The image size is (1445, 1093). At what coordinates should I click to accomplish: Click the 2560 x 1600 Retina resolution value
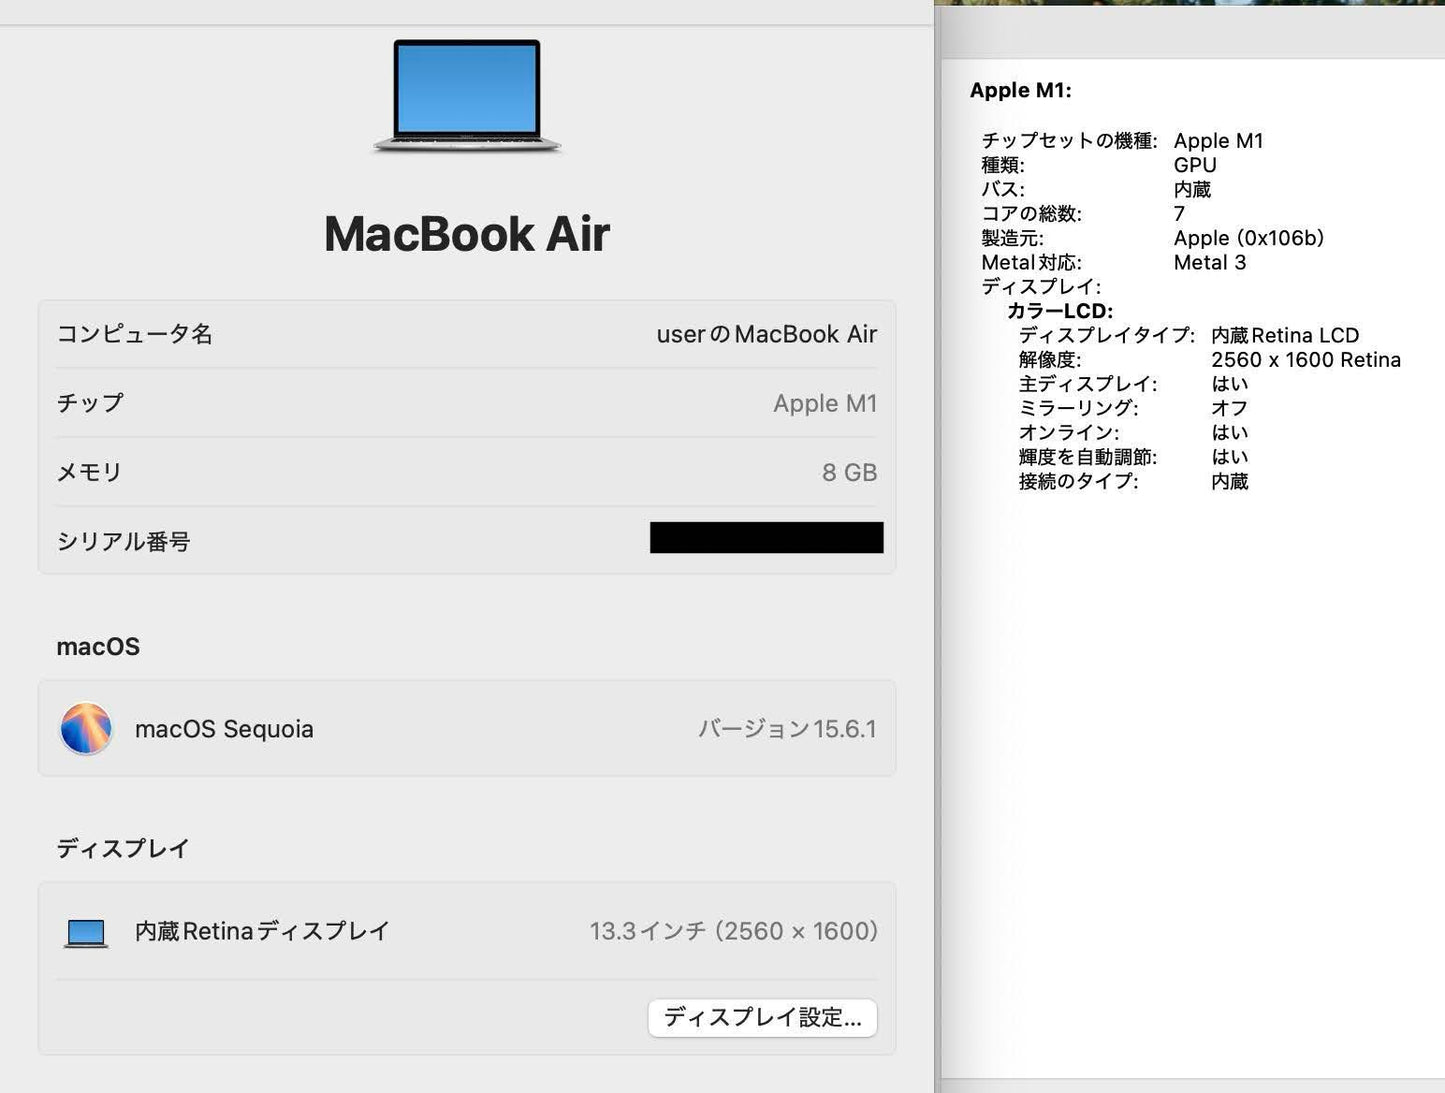point(1306,359)
